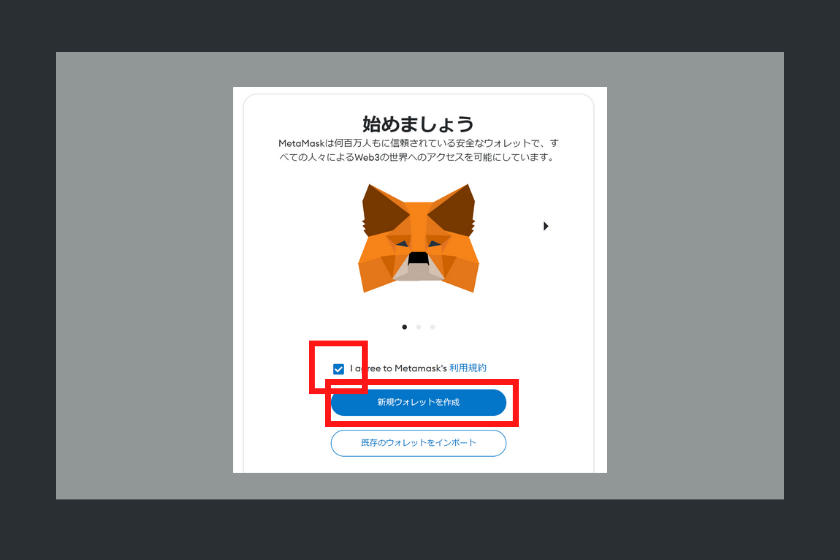The height and width of the screenshot is (560, 840).
Task: Uncheck the agree to MetaMask's terms checkbox
Action: tap(338, 369)
